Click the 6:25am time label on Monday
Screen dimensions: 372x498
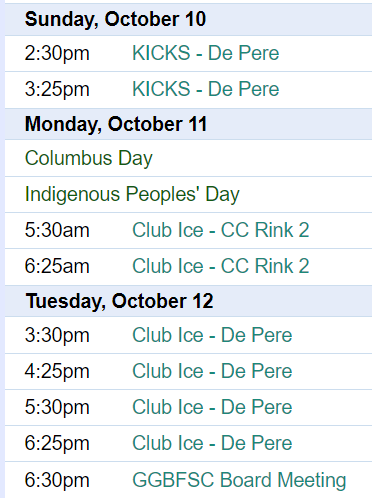click(x=57, y=266)
